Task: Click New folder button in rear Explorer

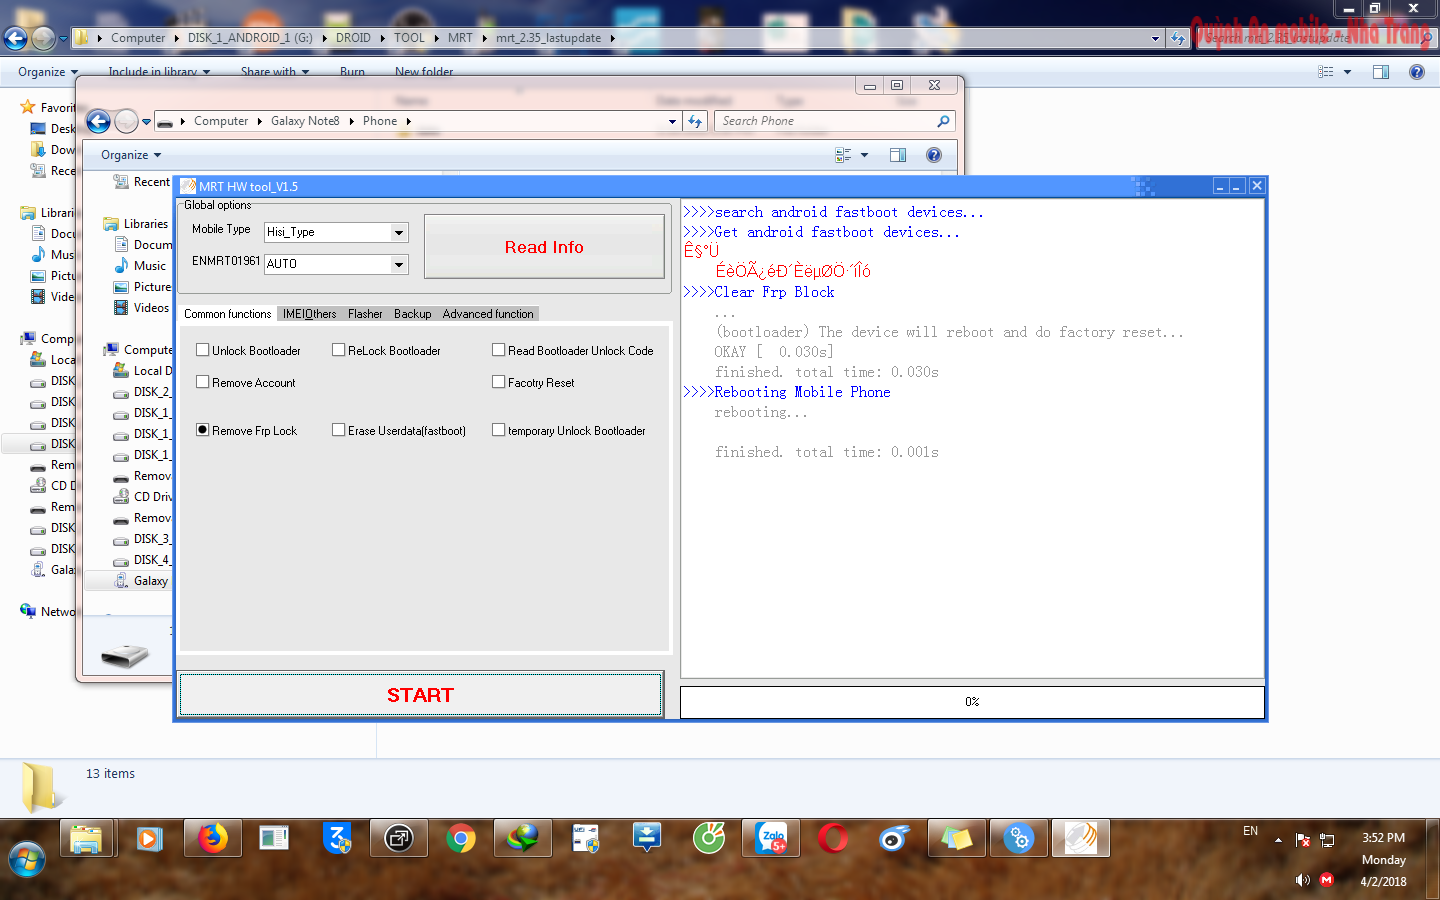Action: [424, 72]
